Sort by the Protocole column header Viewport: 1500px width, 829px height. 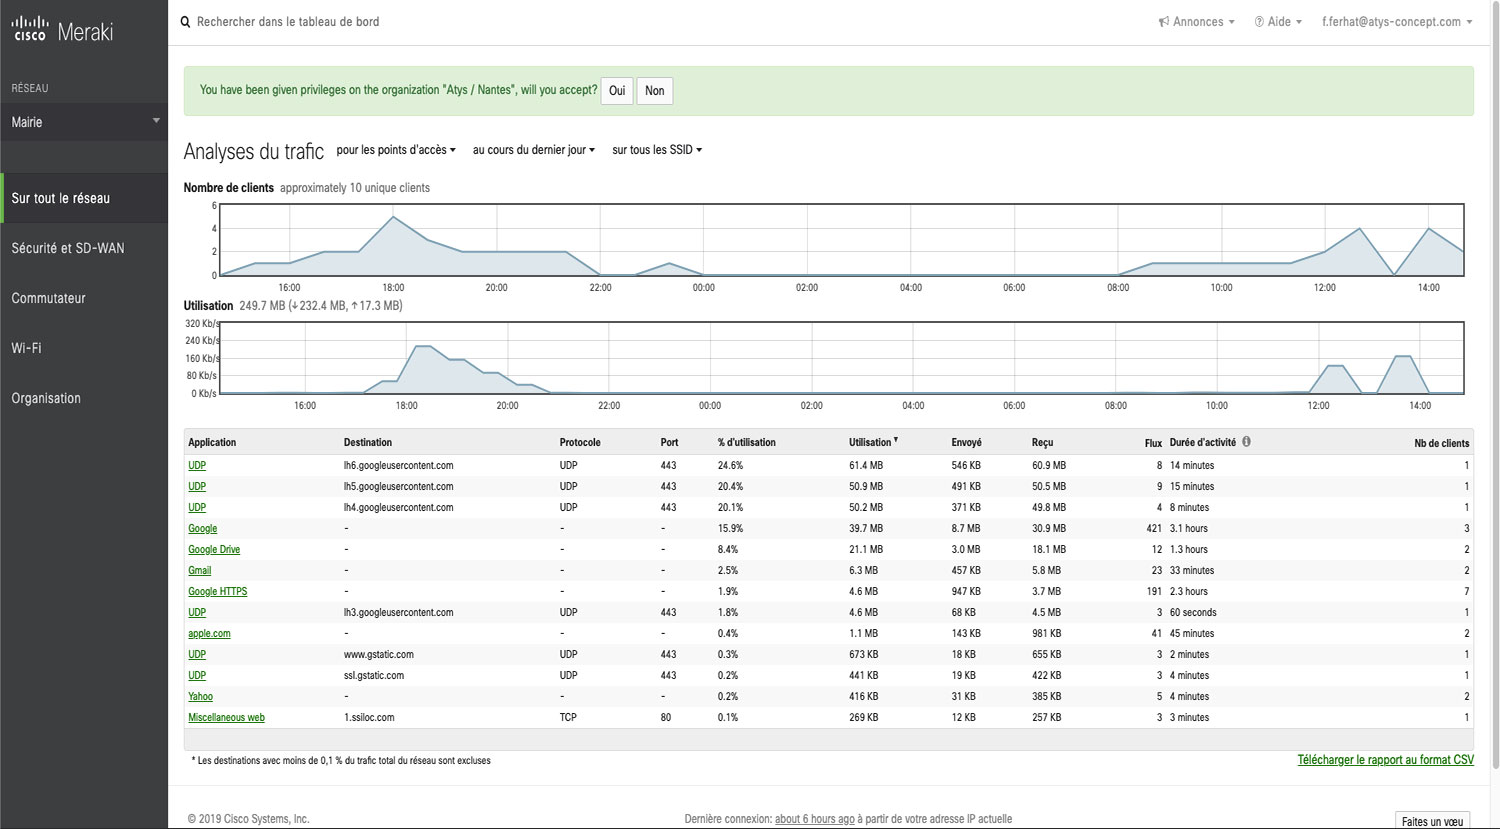[580, 442]
